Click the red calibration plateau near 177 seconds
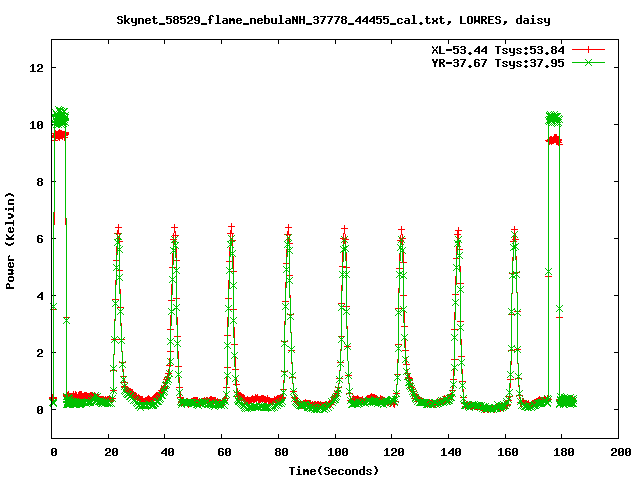Viewport: 640px width, 480px height. click(554, 140)
